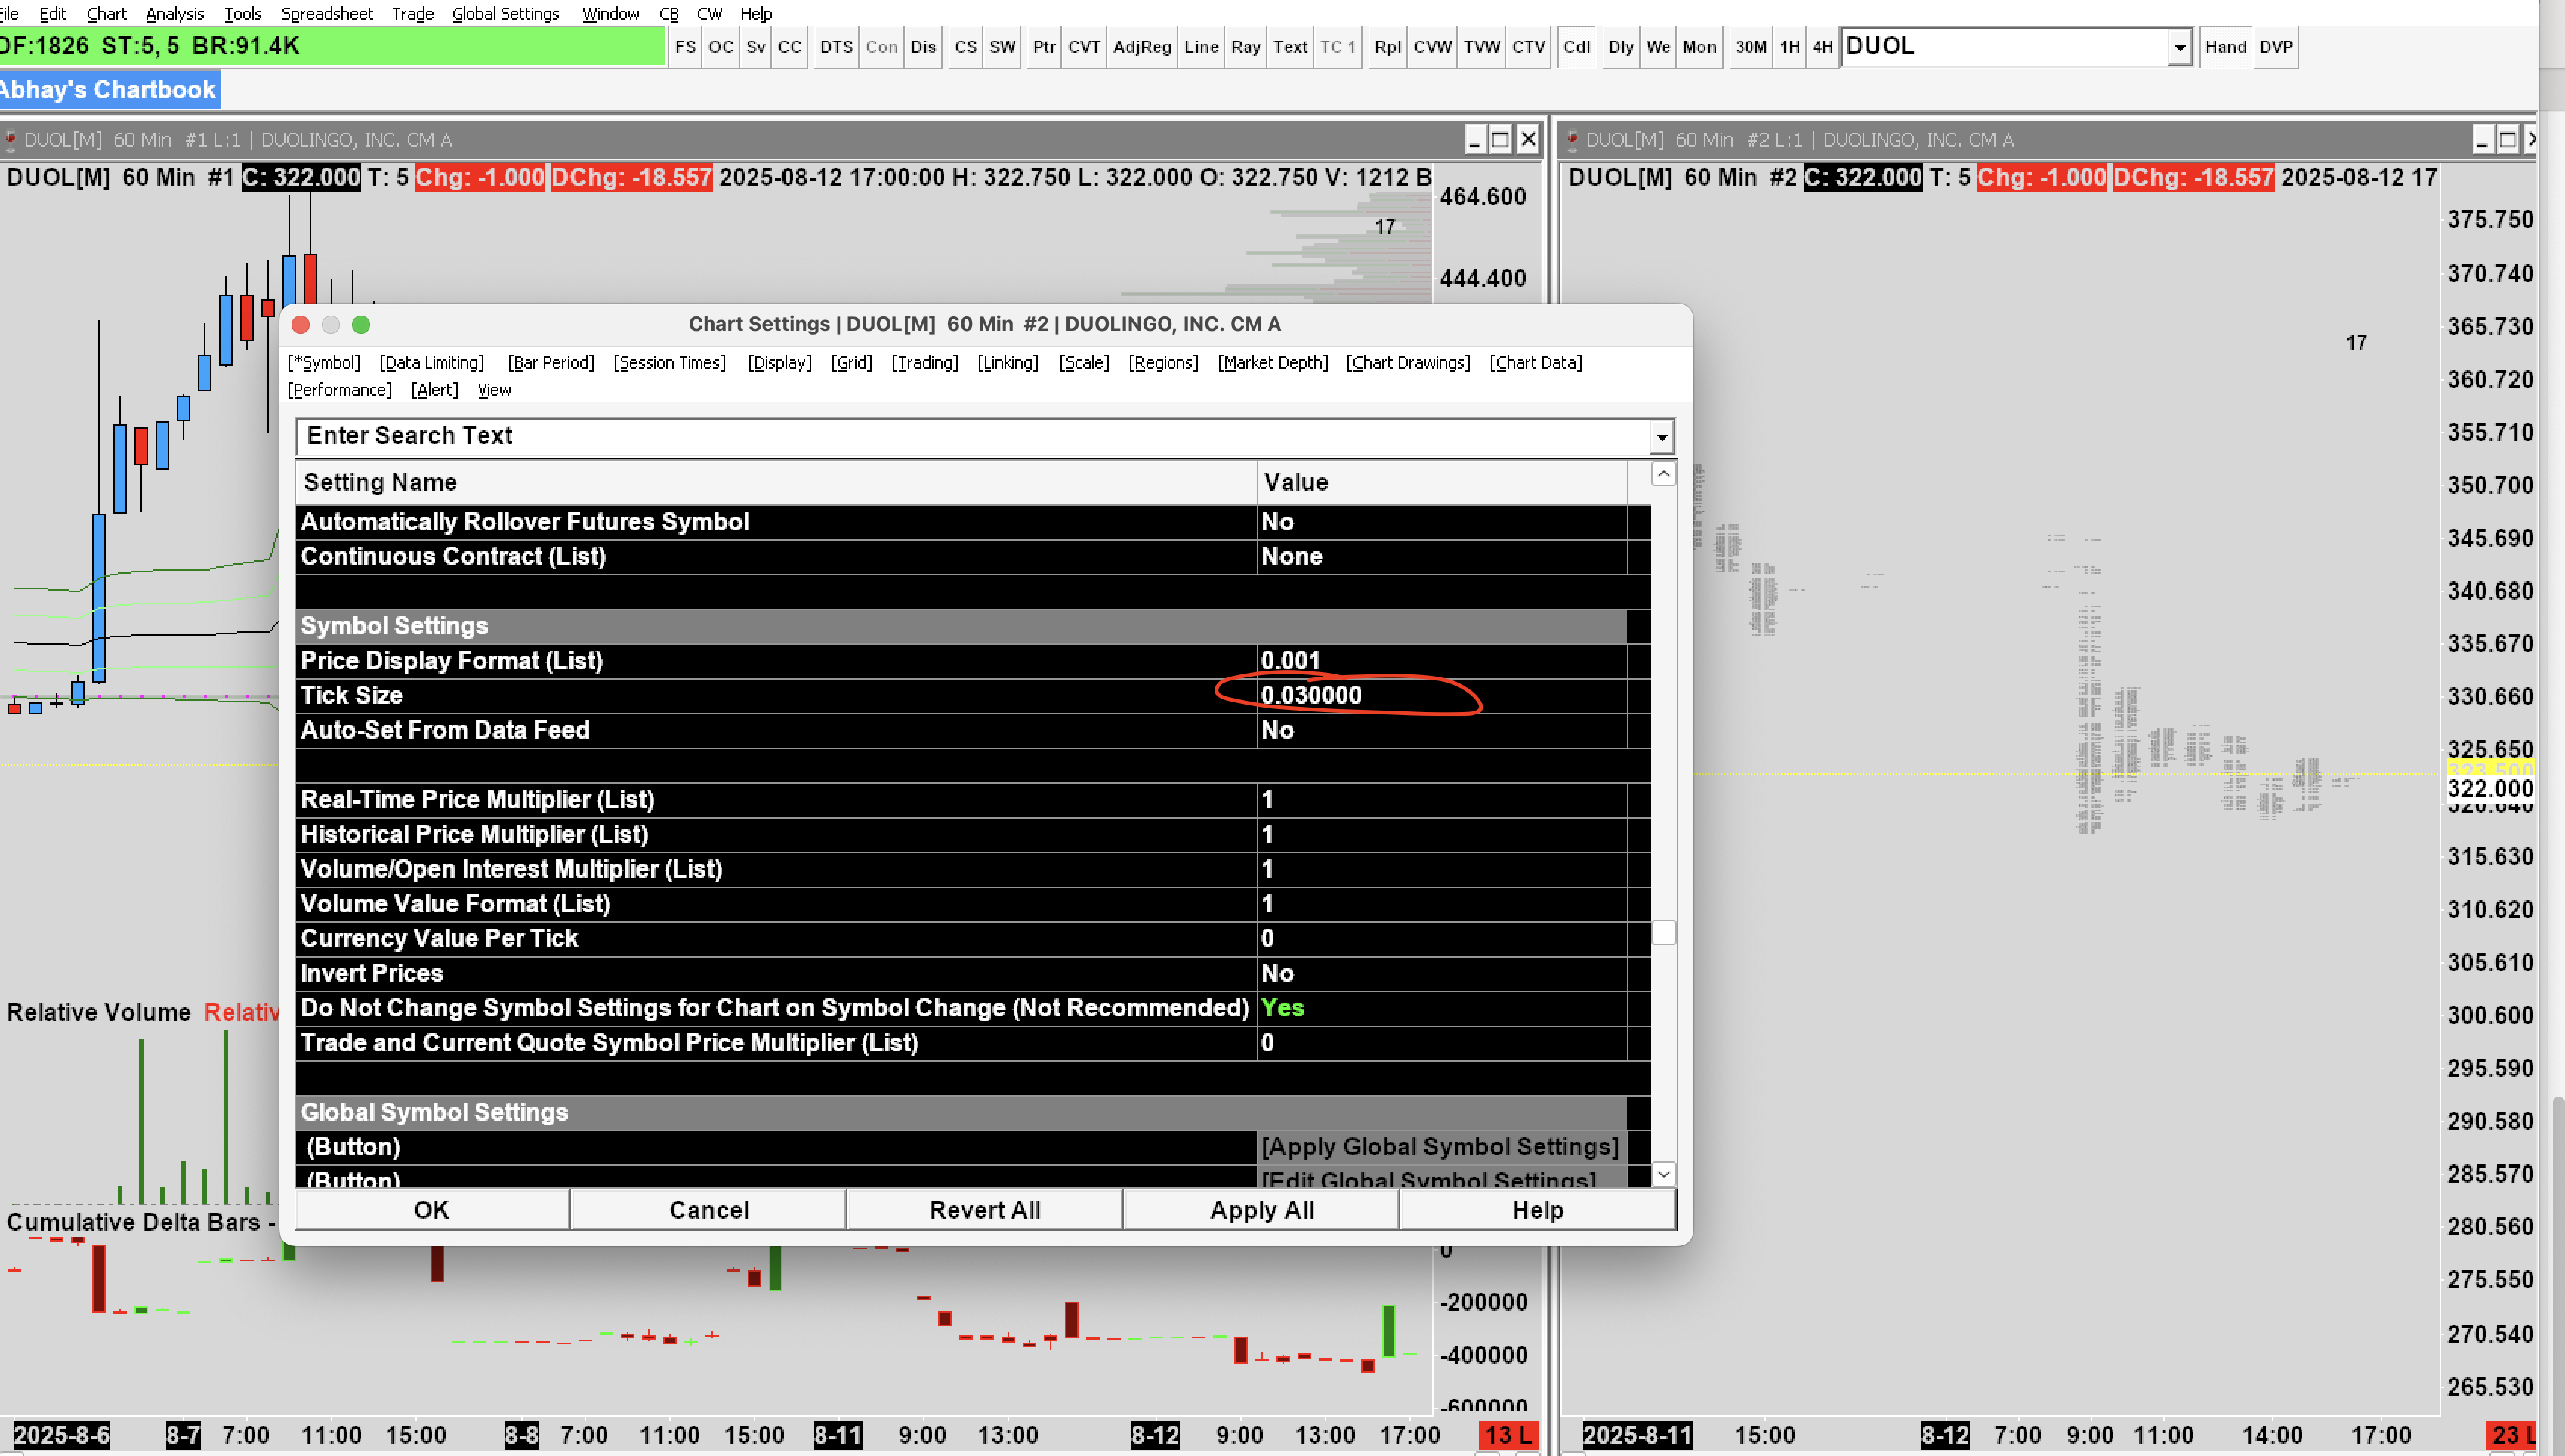Open the search text dropdown arrow
The image size is (2565, 1456).
[x=1661, y=437]
